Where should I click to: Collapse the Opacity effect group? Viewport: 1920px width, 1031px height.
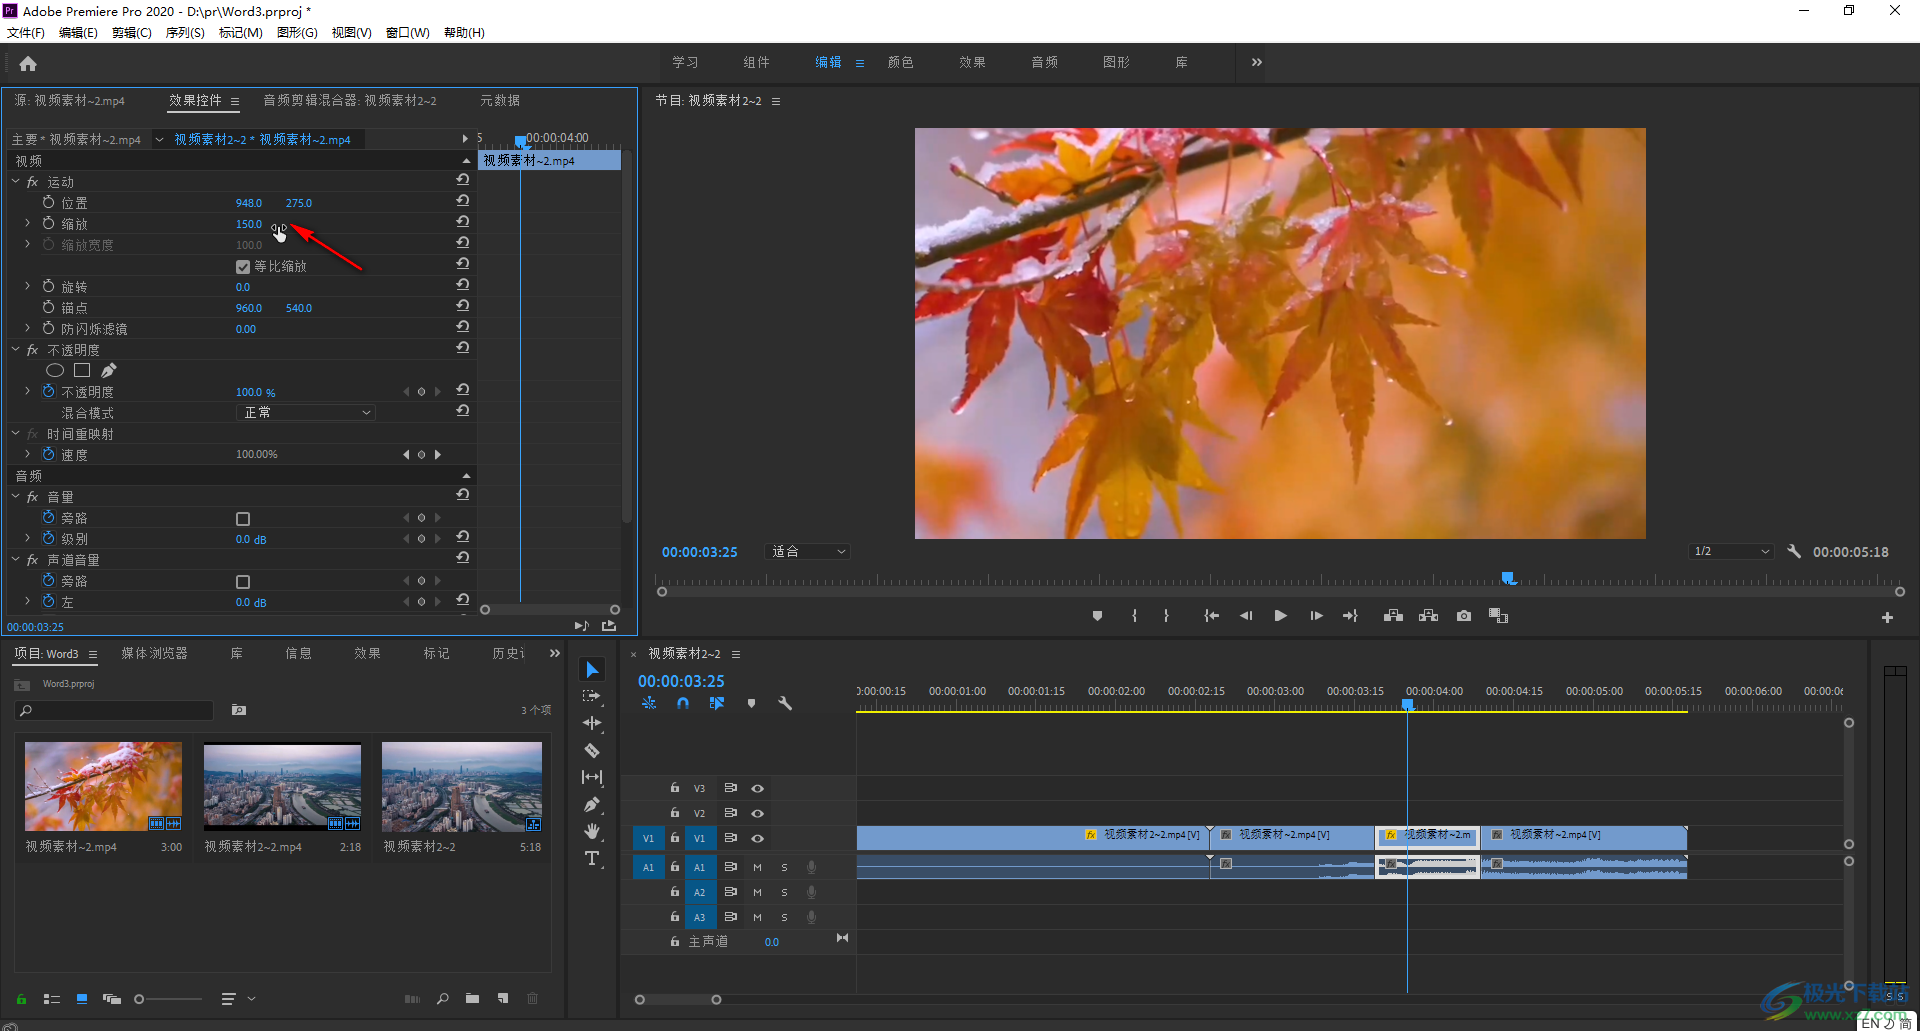pos(16,349)
